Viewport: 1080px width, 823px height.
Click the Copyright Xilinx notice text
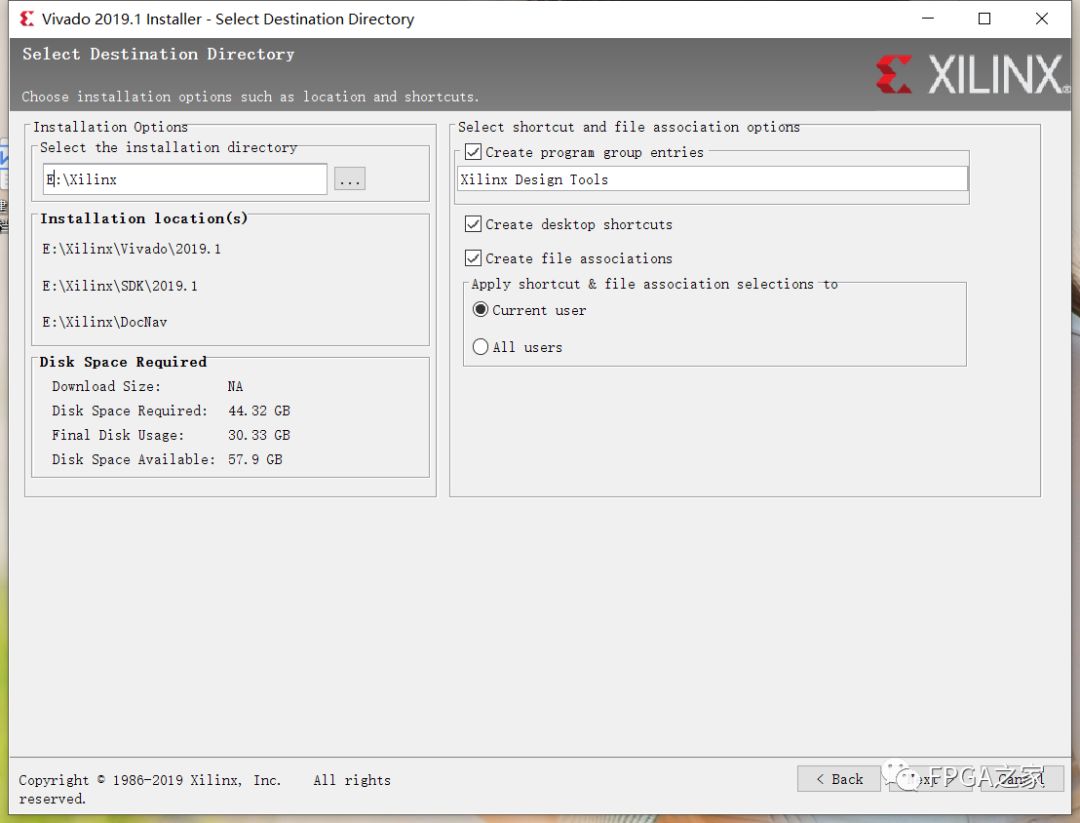pos(204,789)
